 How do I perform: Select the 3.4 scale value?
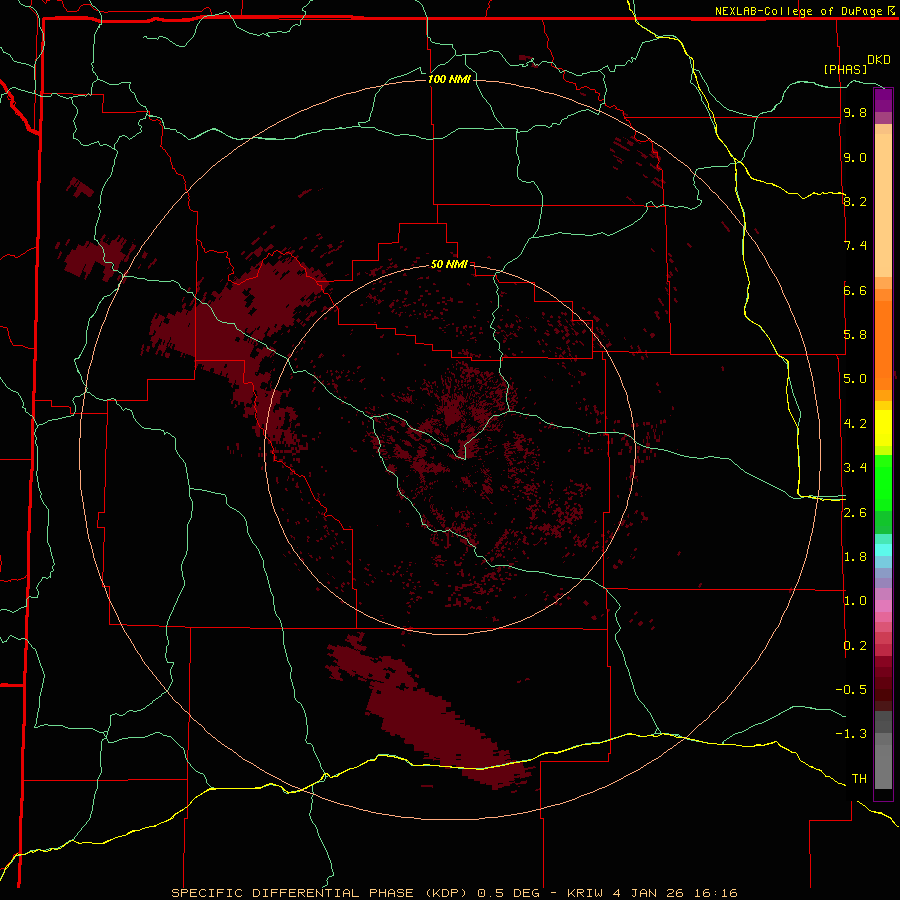[x=855, y=468]
